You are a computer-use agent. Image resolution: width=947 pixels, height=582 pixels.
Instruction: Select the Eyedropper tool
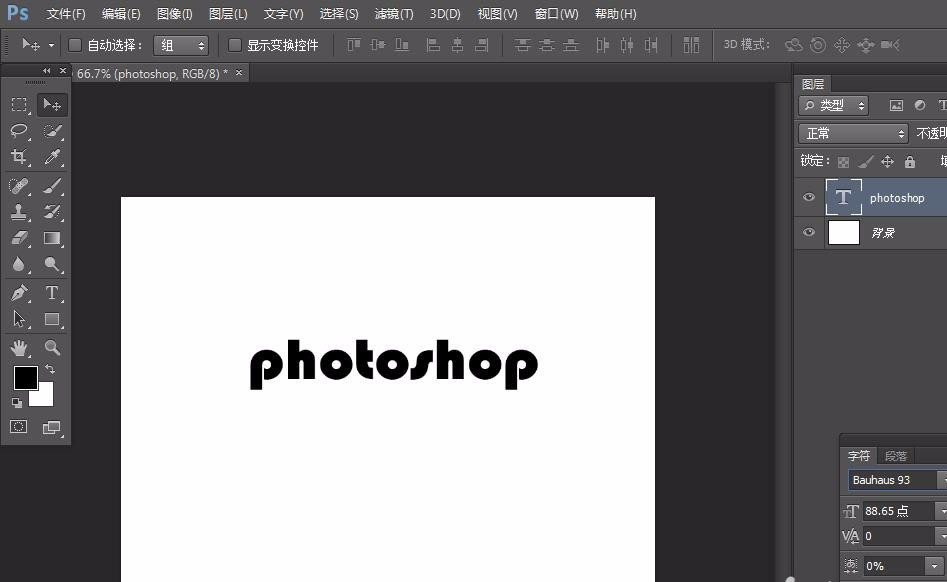(x=52, y=157)
